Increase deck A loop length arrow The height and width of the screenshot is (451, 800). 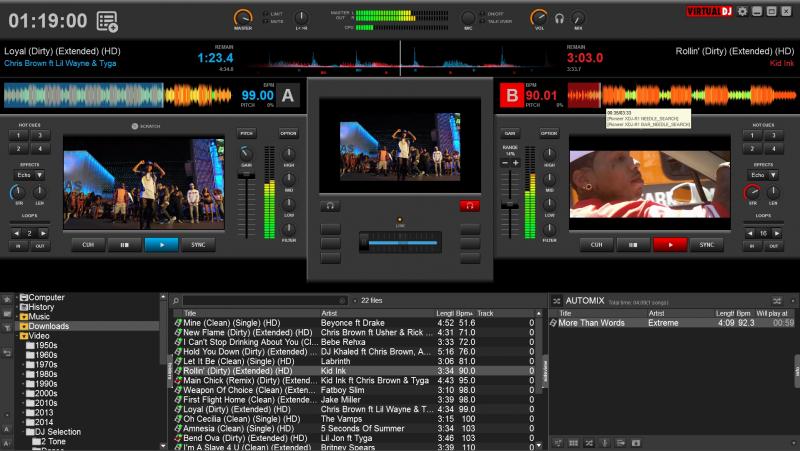tap(43, 233)
